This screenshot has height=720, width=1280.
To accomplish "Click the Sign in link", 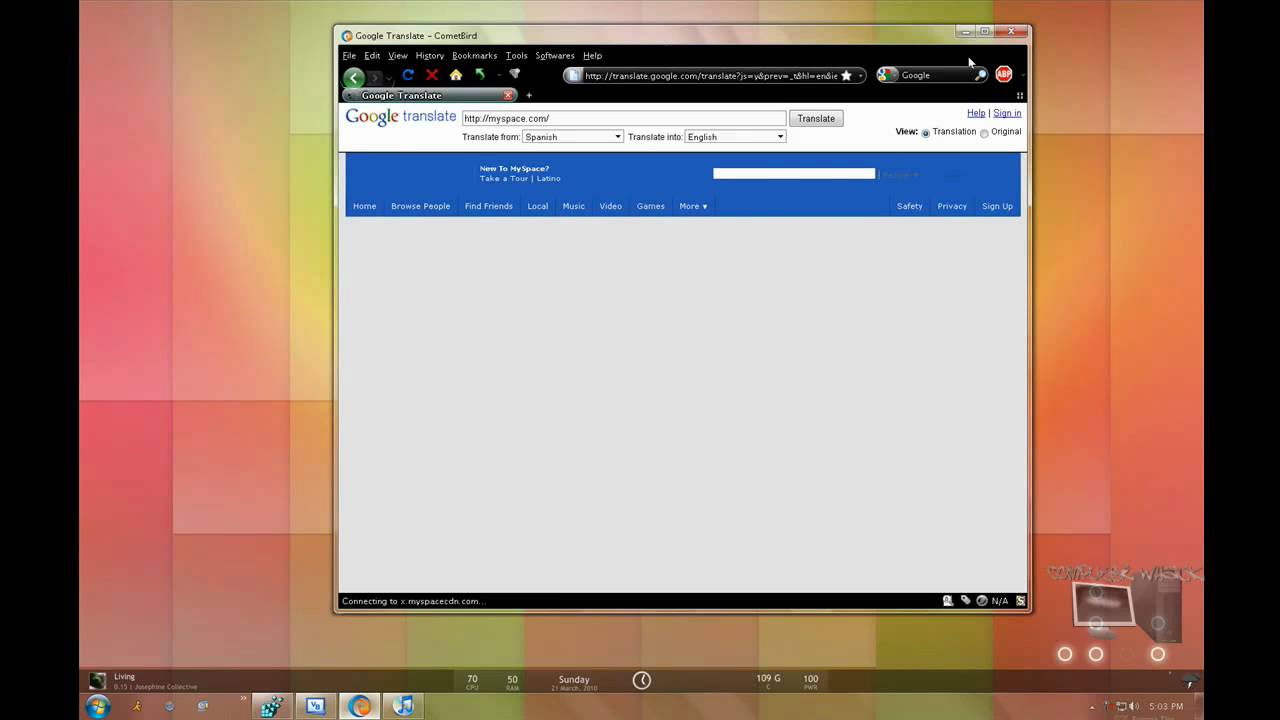I will [1007, 113].
